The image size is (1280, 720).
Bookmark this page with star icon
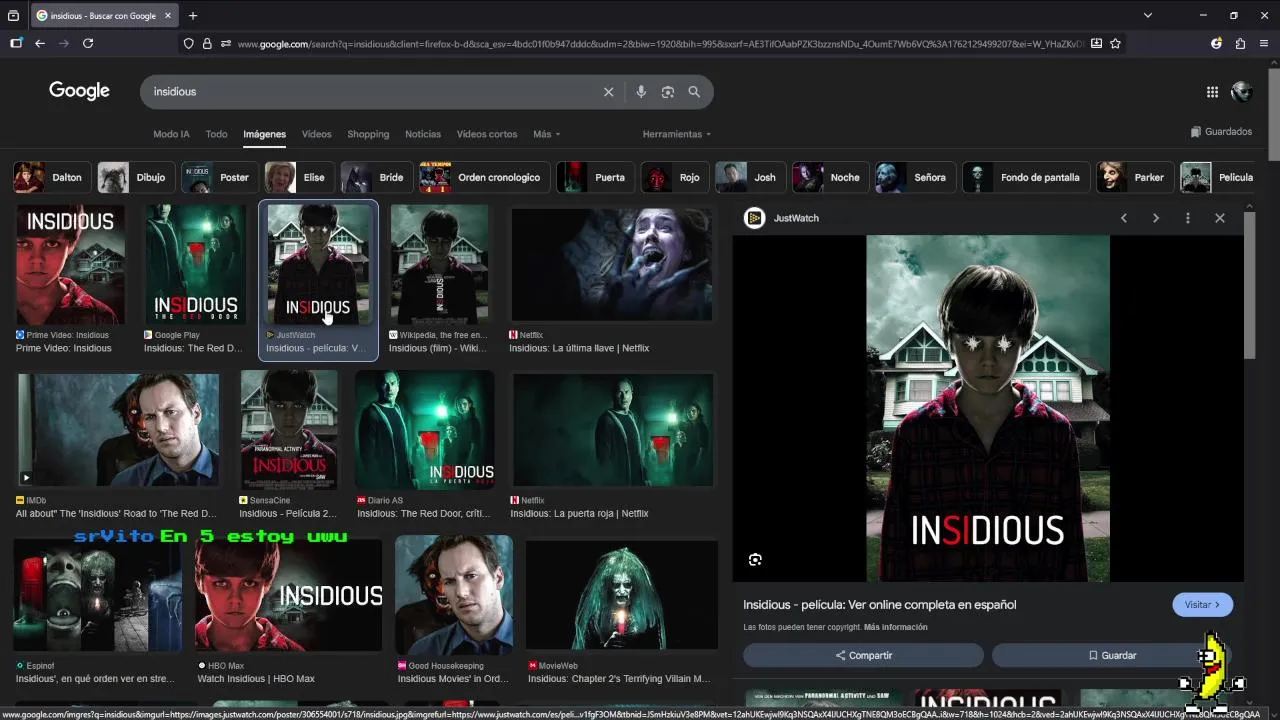tap(1116, 44)
